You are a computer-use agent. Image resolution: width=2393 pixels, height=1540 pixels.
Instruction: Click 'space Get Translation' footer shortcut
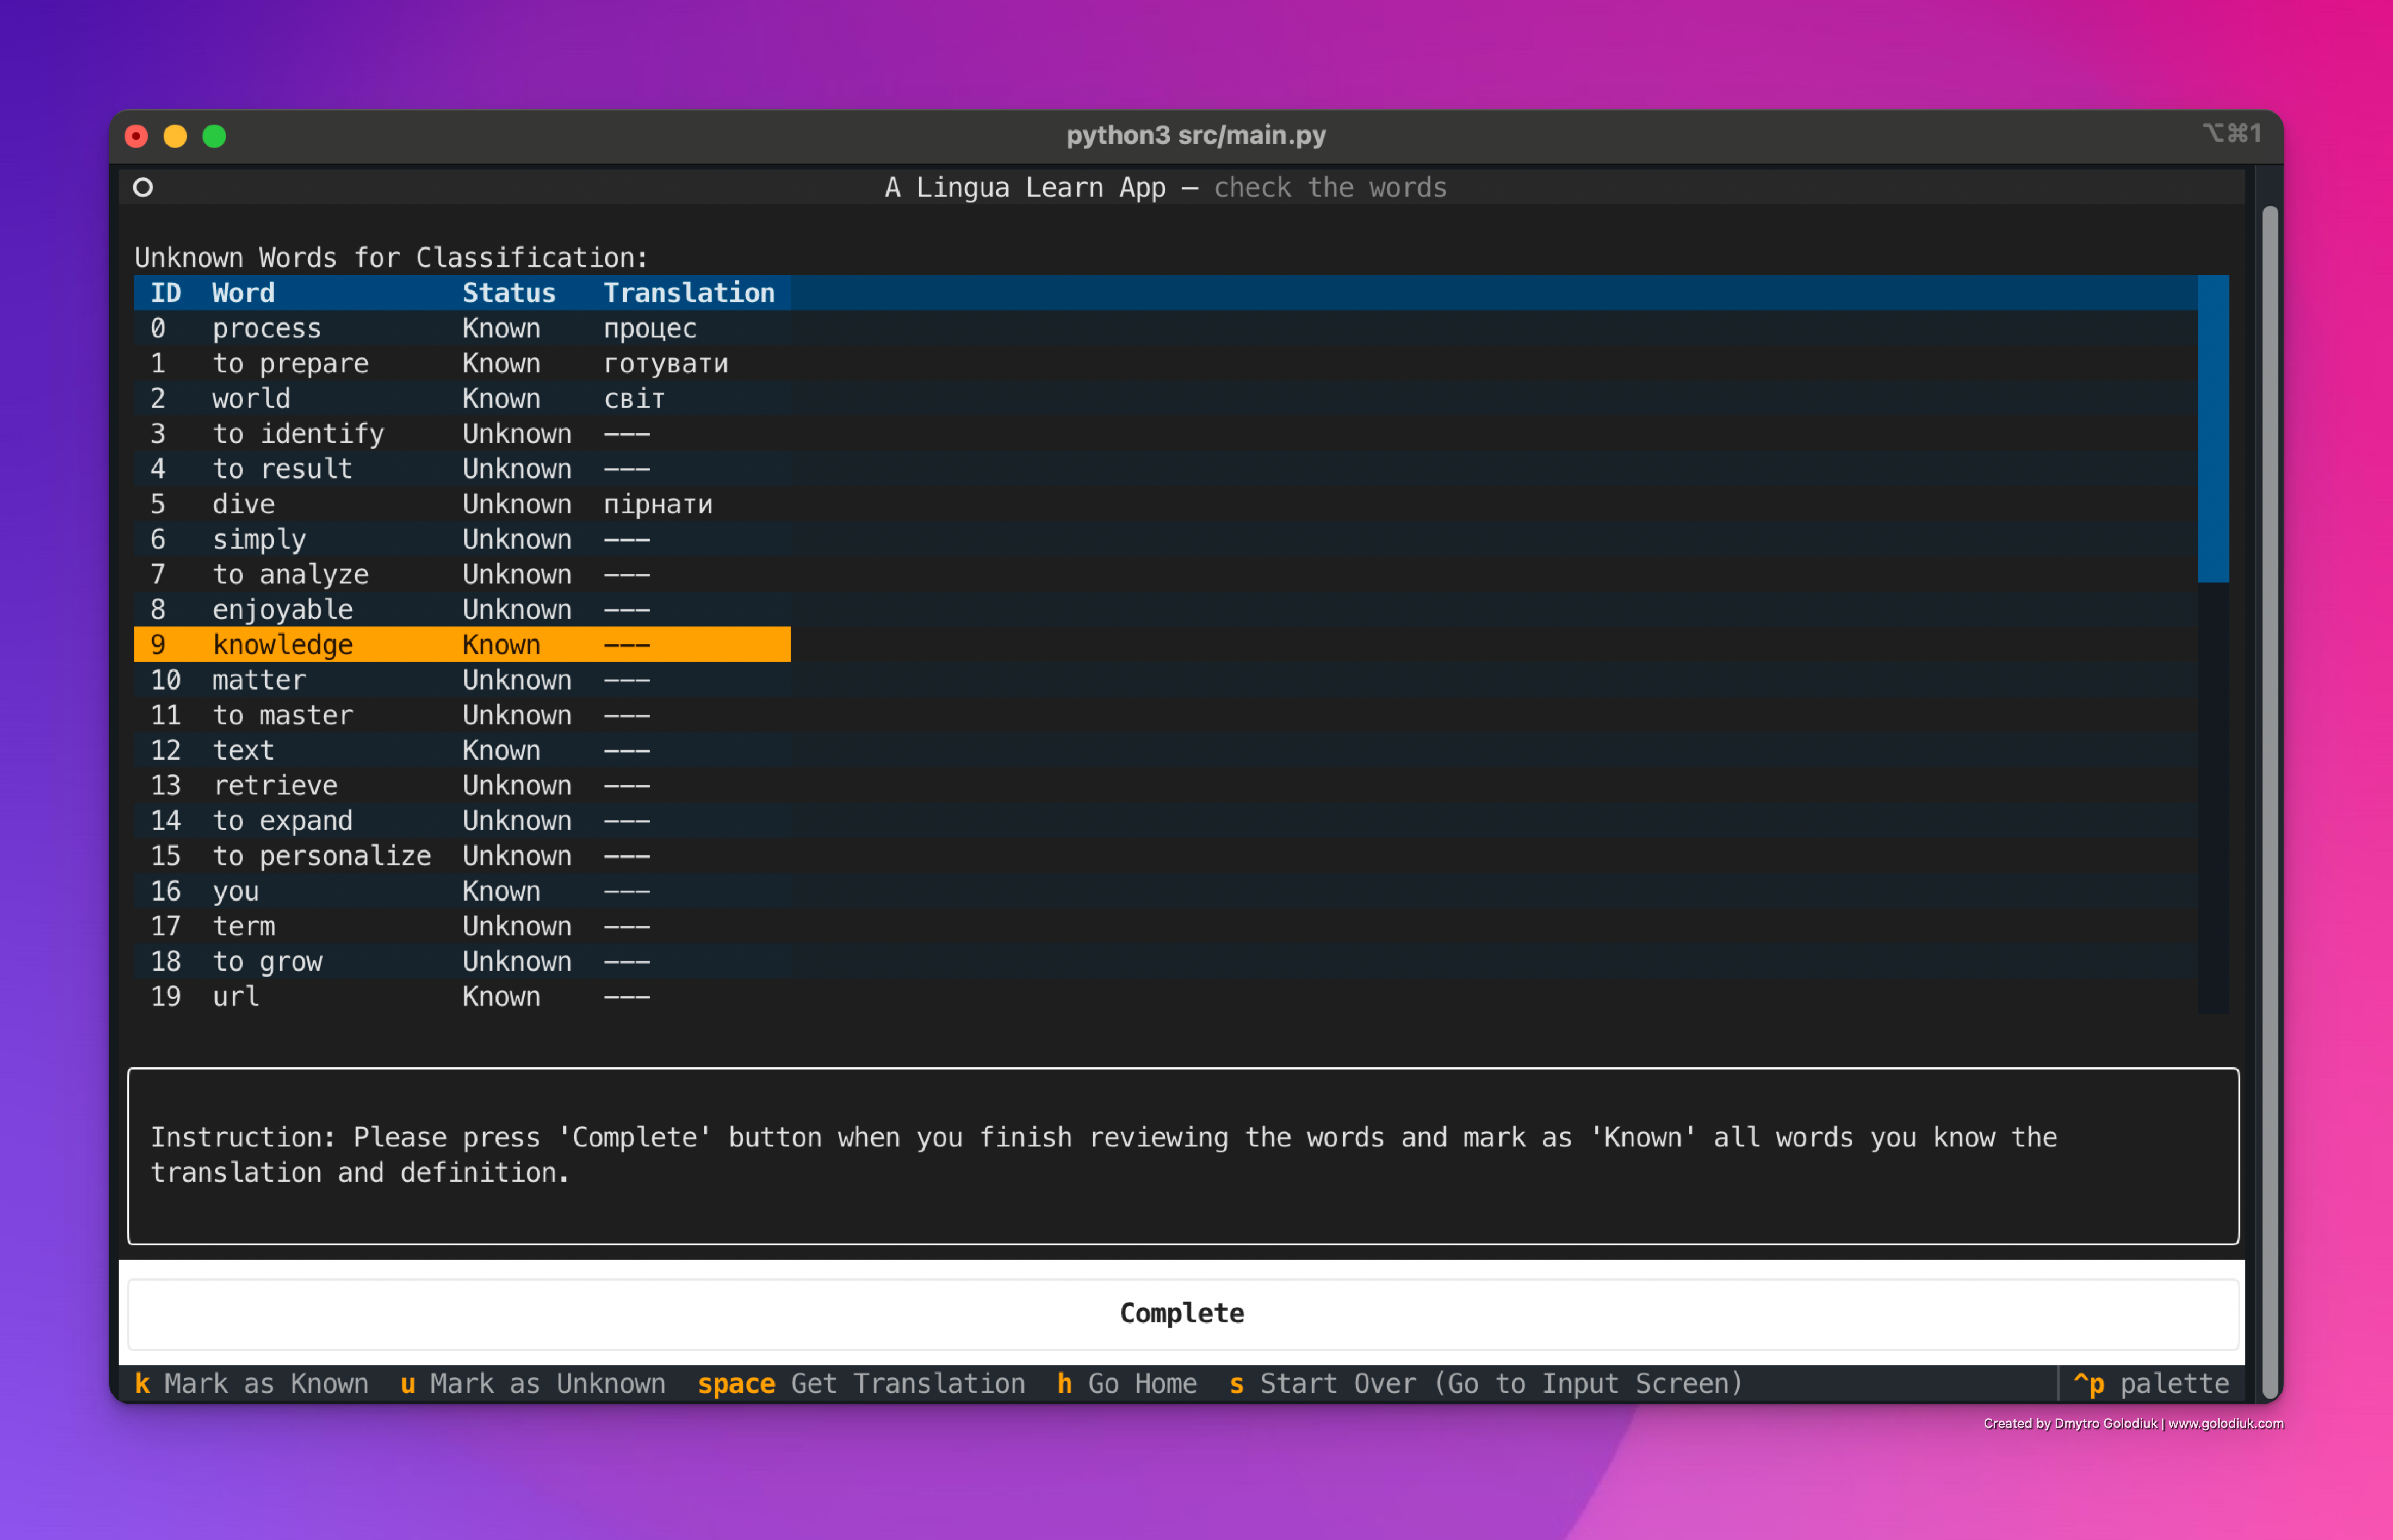pos(861,1384)
